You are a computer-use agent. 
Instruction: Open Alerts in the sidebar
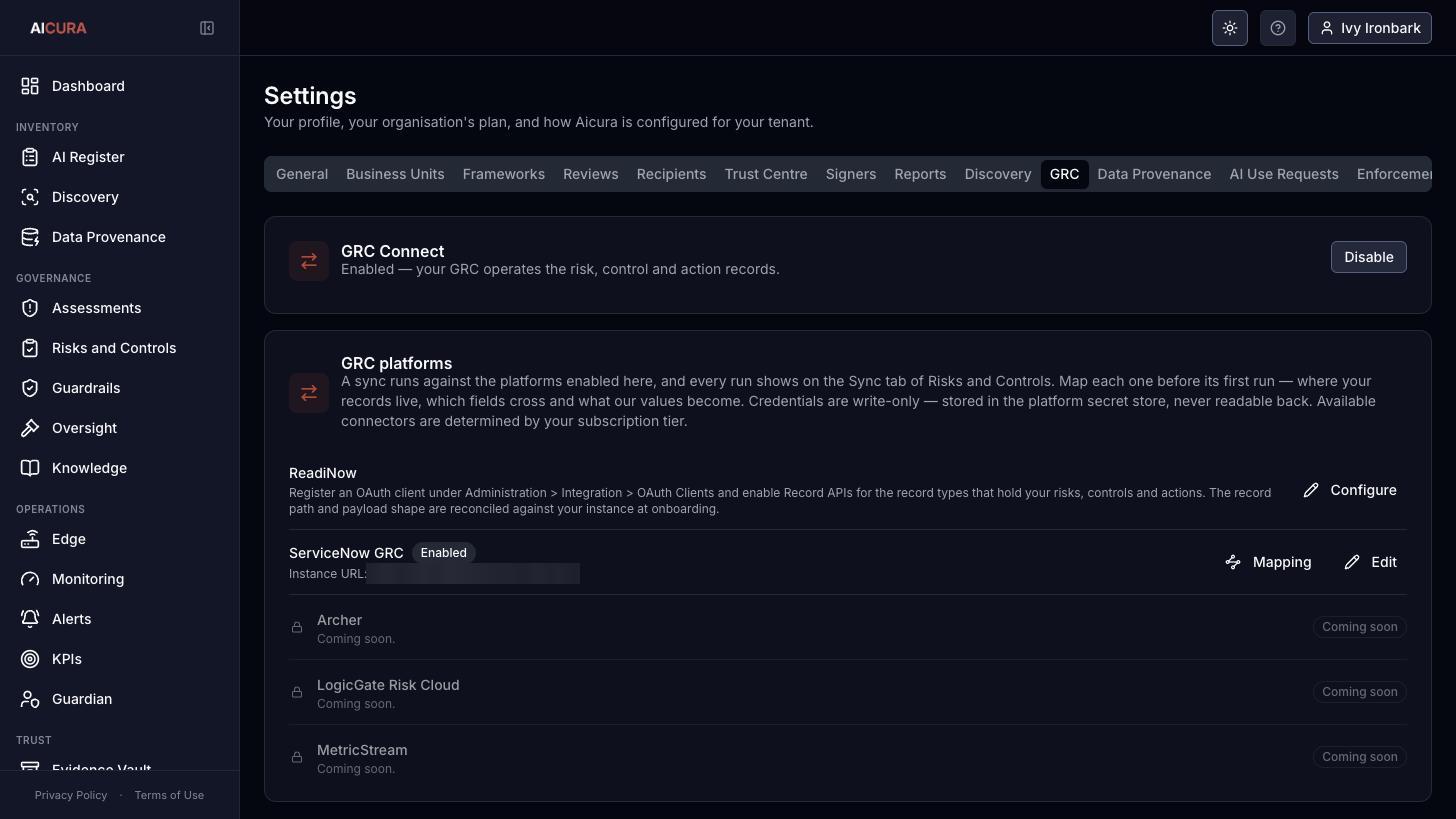click(x=119, y=619)
